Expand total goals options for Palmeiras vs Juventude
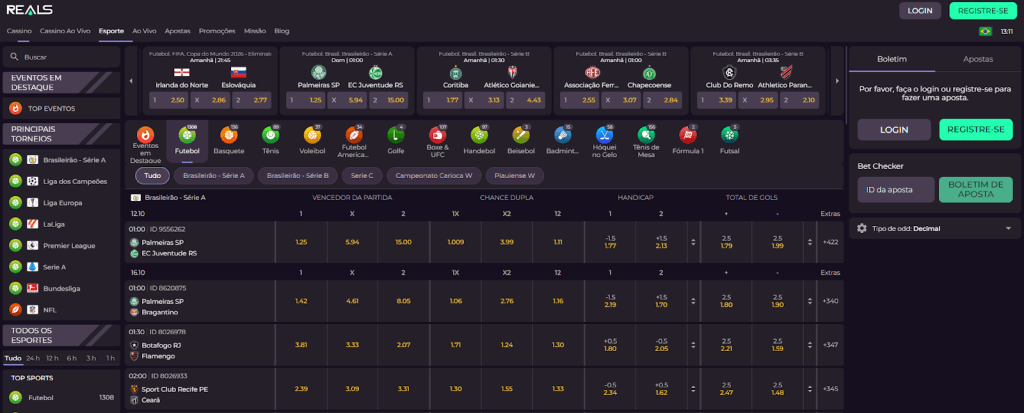The width and height of the screenshot is (1024, 413). (809, 242)
